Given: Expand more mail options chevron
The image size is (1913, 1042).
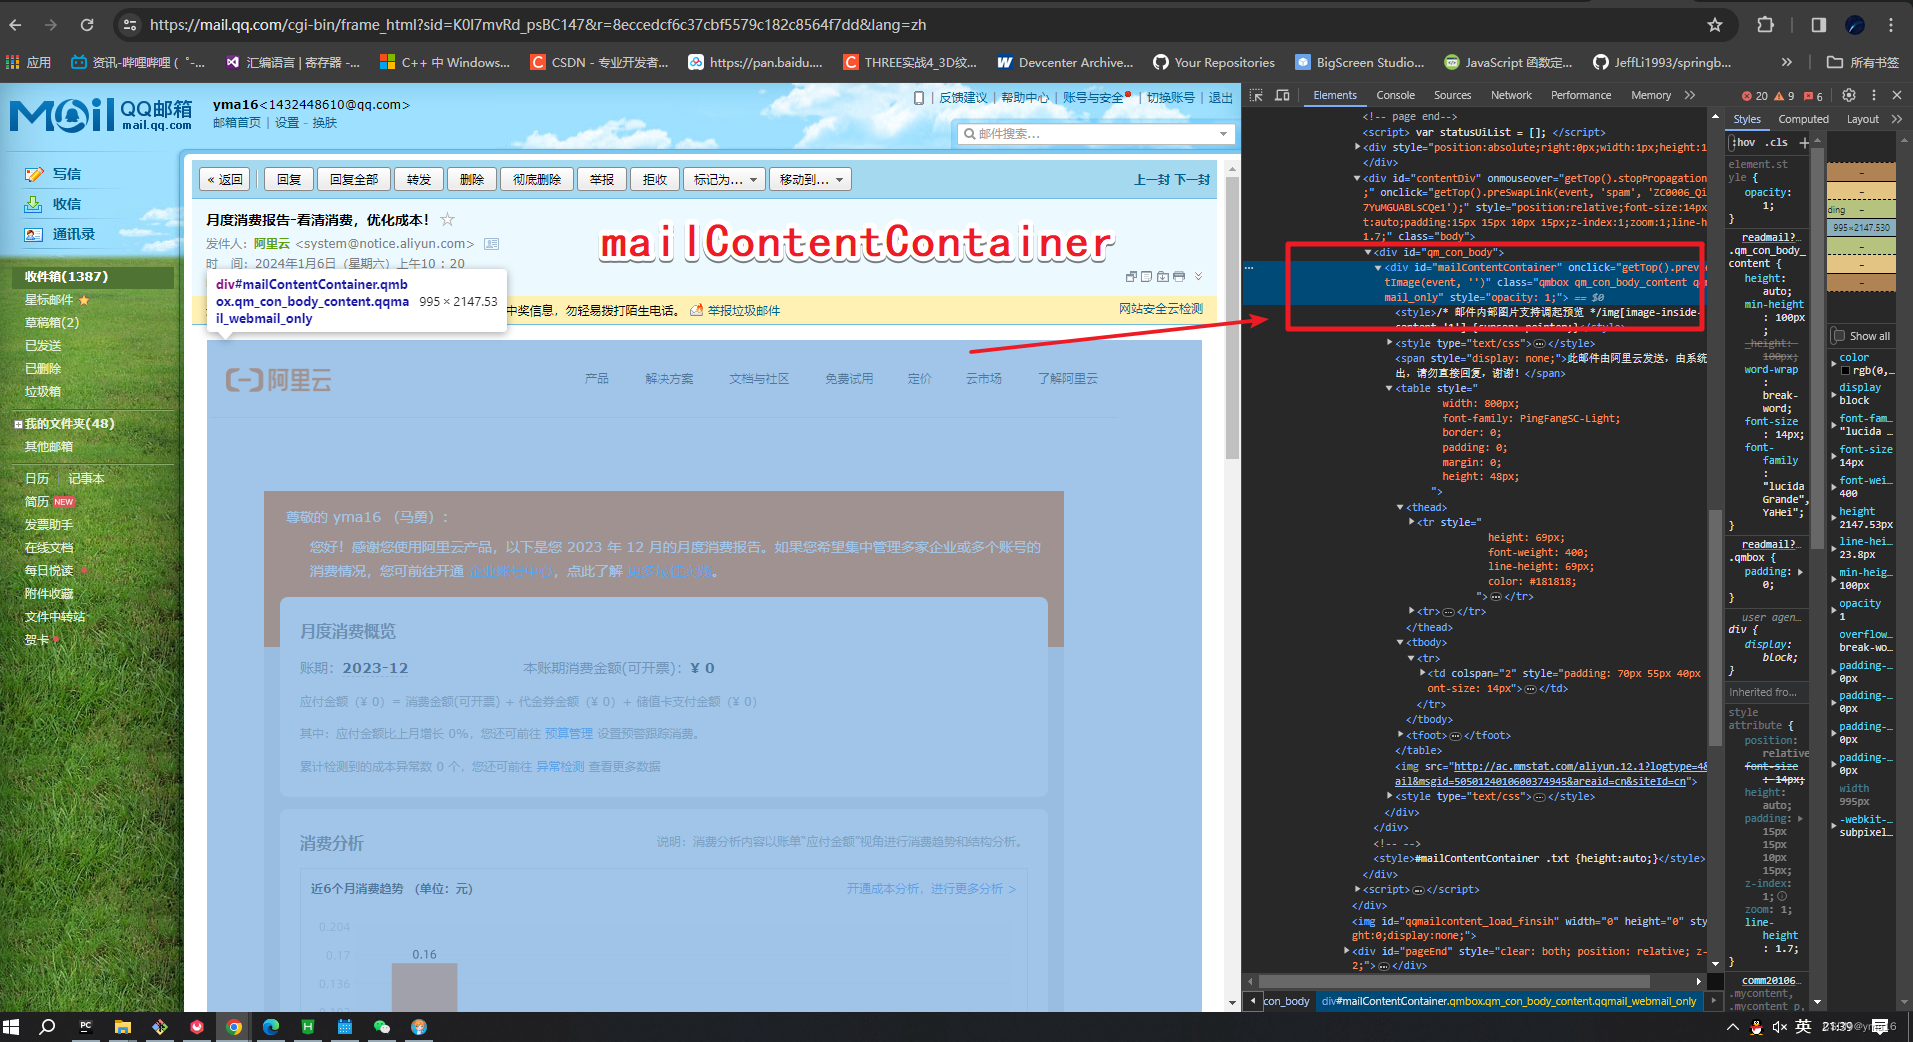Looking at the screenshot, I should 1198,276.
